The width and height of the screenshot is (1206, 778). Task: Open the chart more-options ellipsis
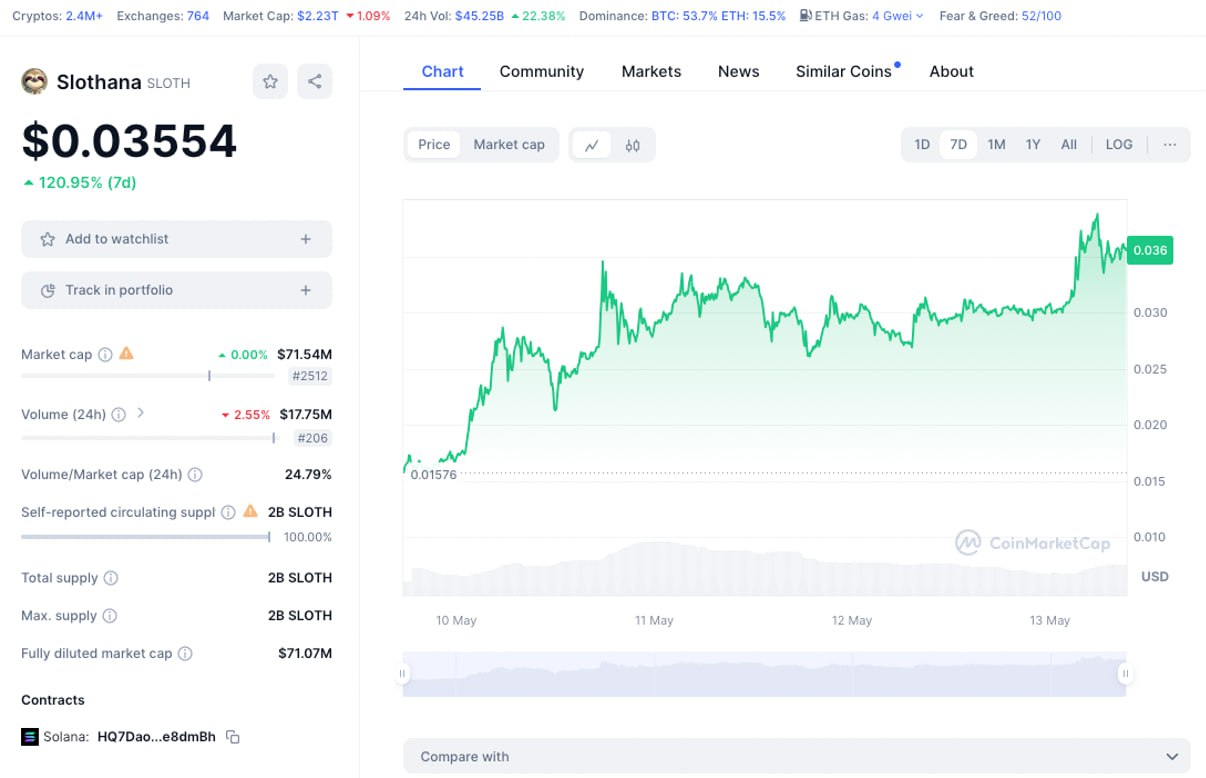pos(1170,145)
